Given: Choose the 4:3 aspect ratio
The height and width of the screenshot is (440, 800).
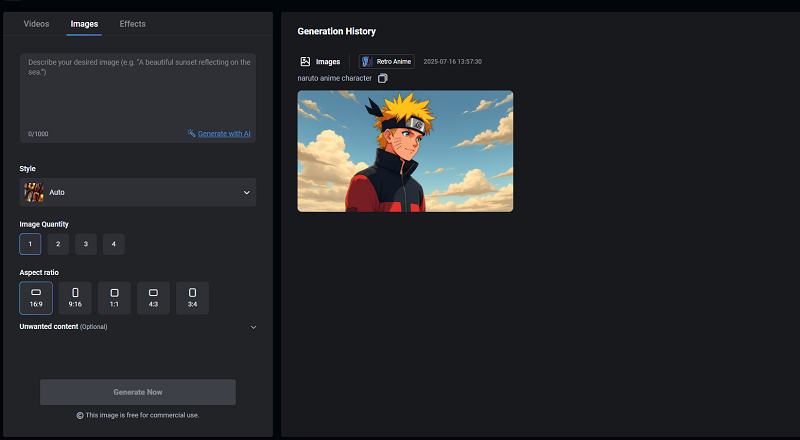Looking at the screenshot, I should point(153,298).
